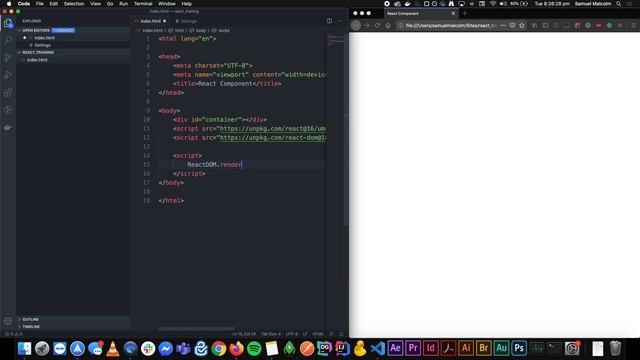Click the Firefox back button

356,25
